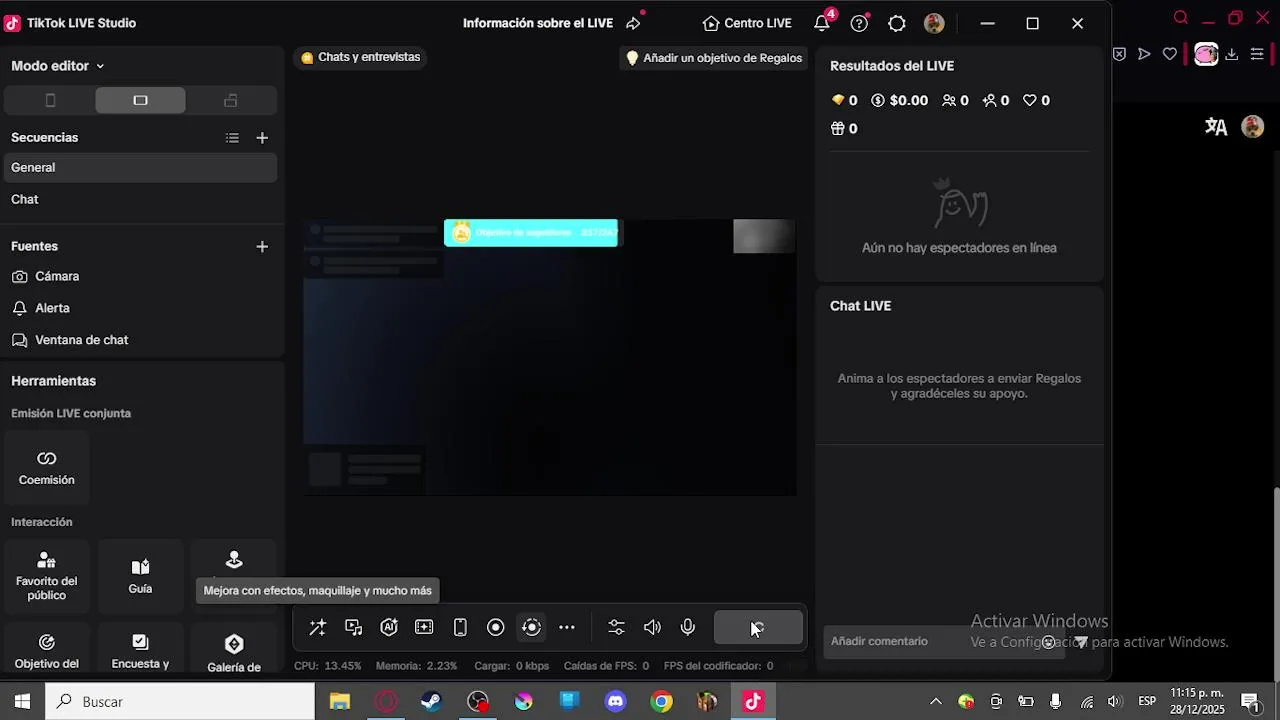Click the diamonds count in Resultados
Screen dimensions: 1280x720
pyautogui.click(x=844, y=100)
